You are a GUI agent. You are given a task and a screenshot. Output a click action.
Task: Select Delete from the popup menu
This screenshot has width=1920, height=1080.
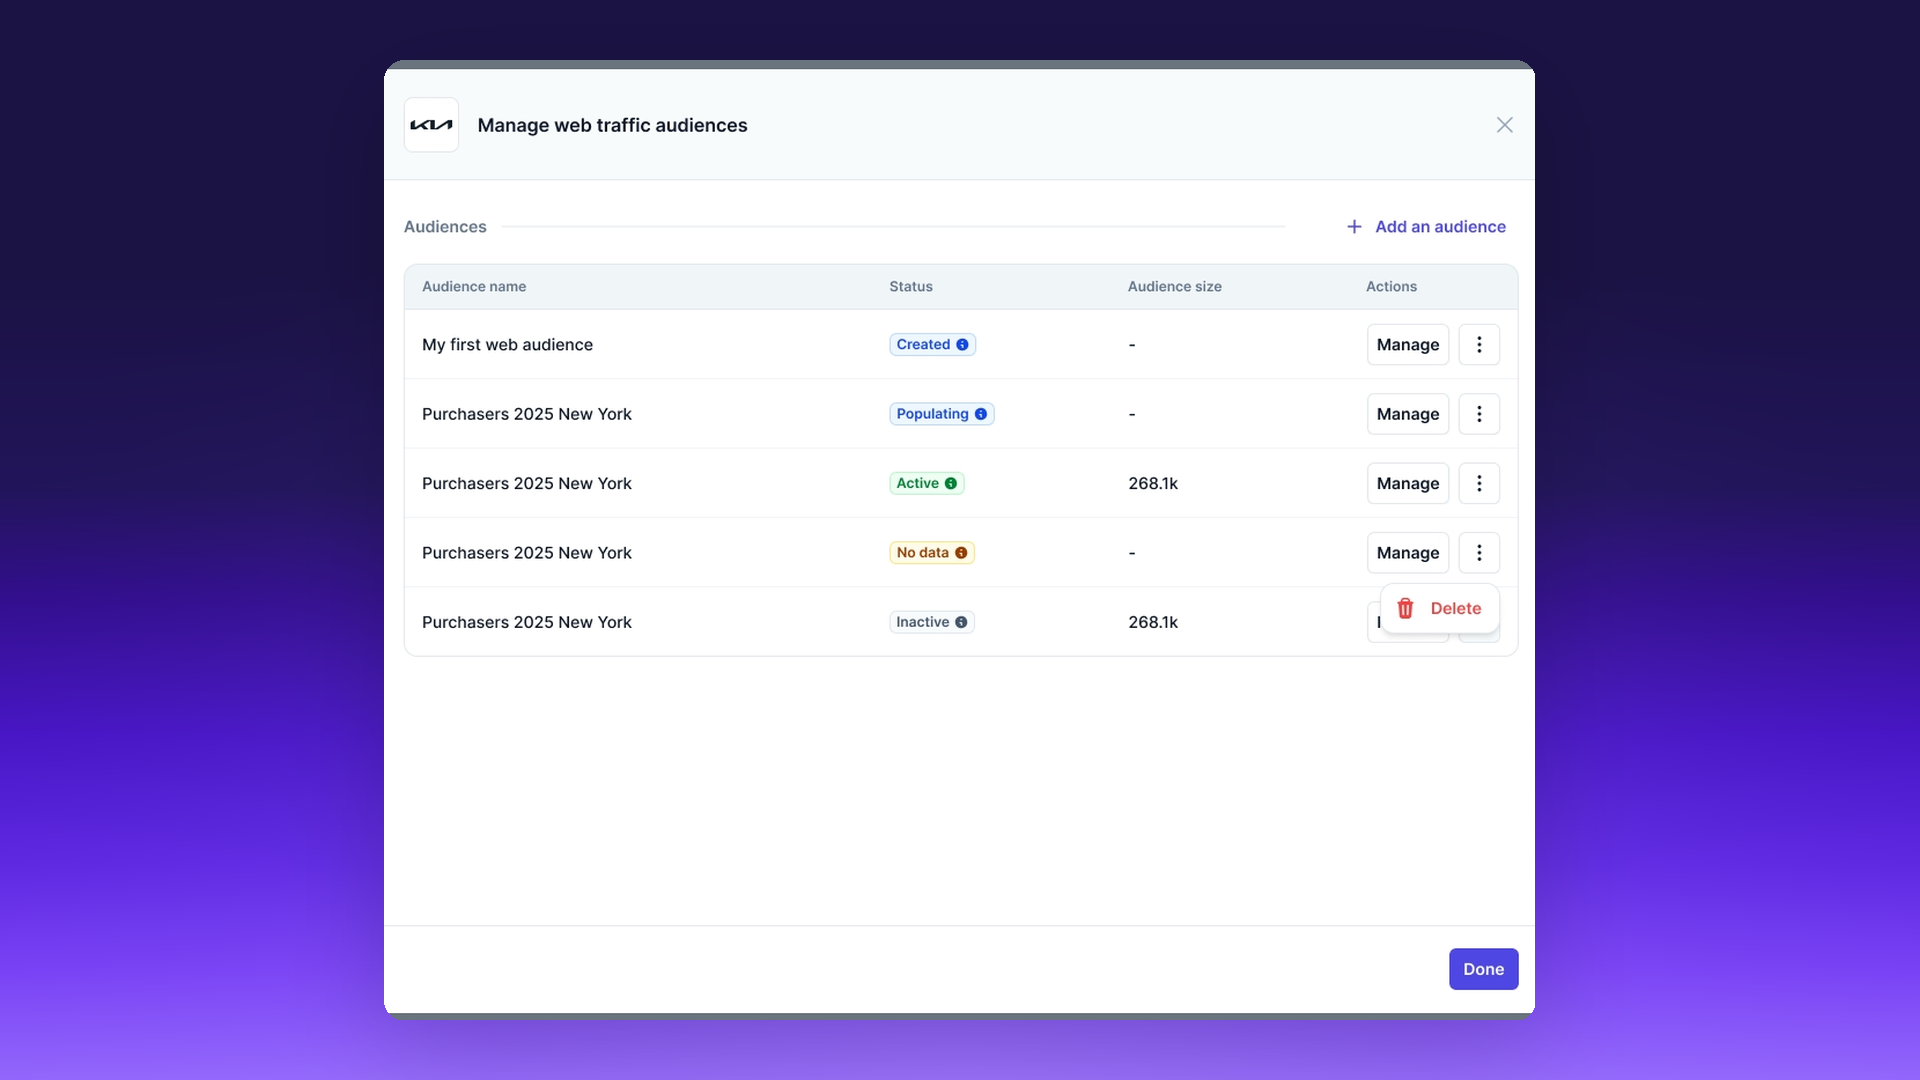1455,608
